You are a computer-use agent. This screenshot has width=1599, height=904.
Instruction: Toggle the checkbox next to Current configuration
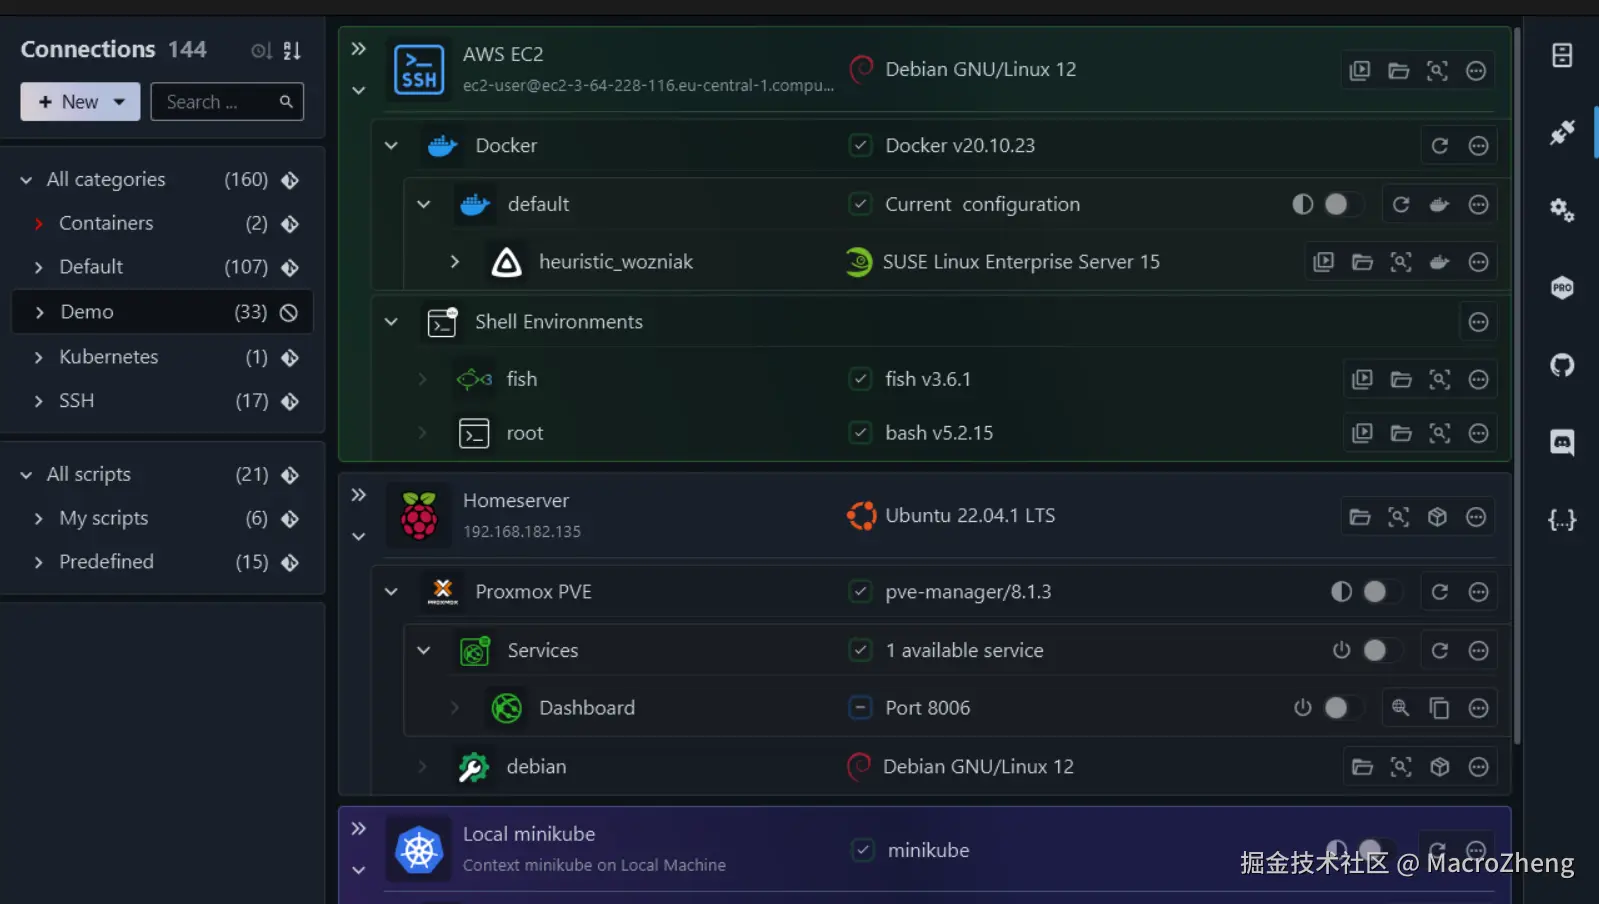(860, 205)
